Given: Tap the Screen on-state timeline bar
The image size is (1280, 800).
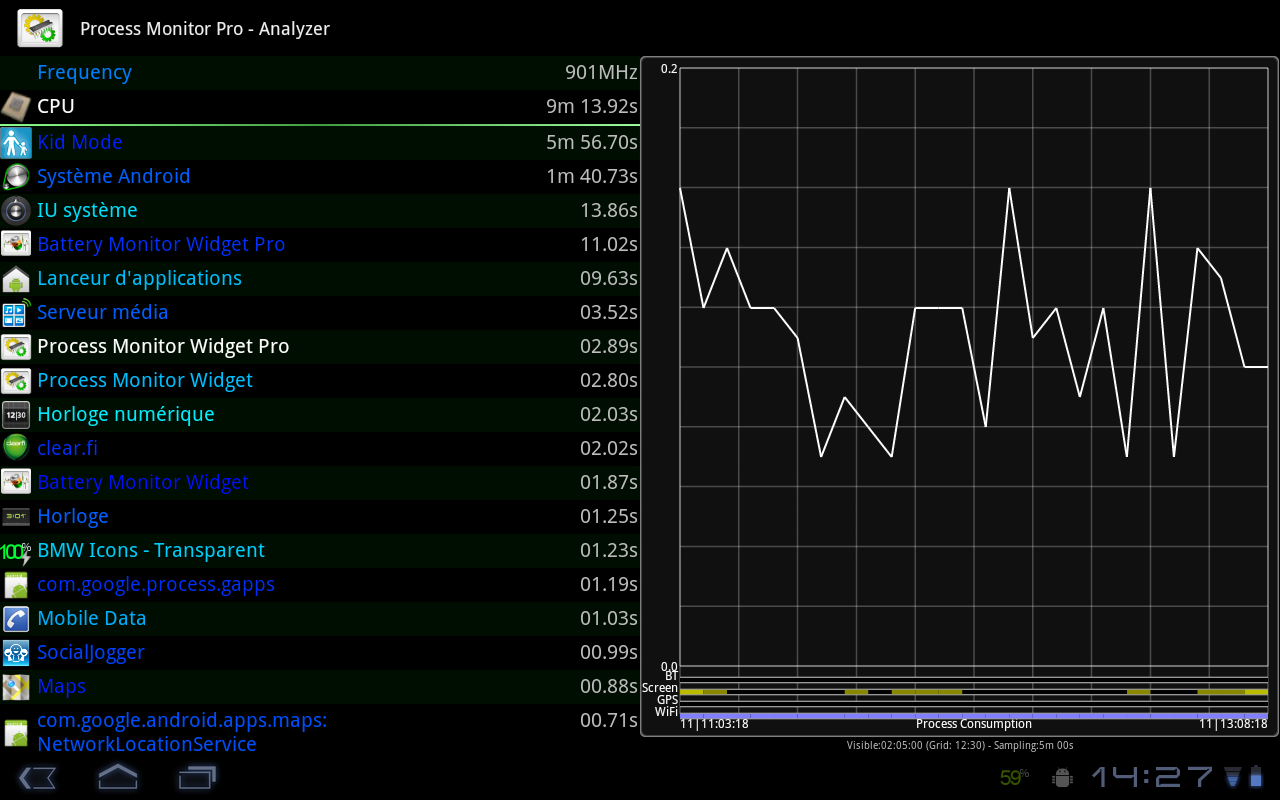Looking at the screenshot, I should pos(974,691).
